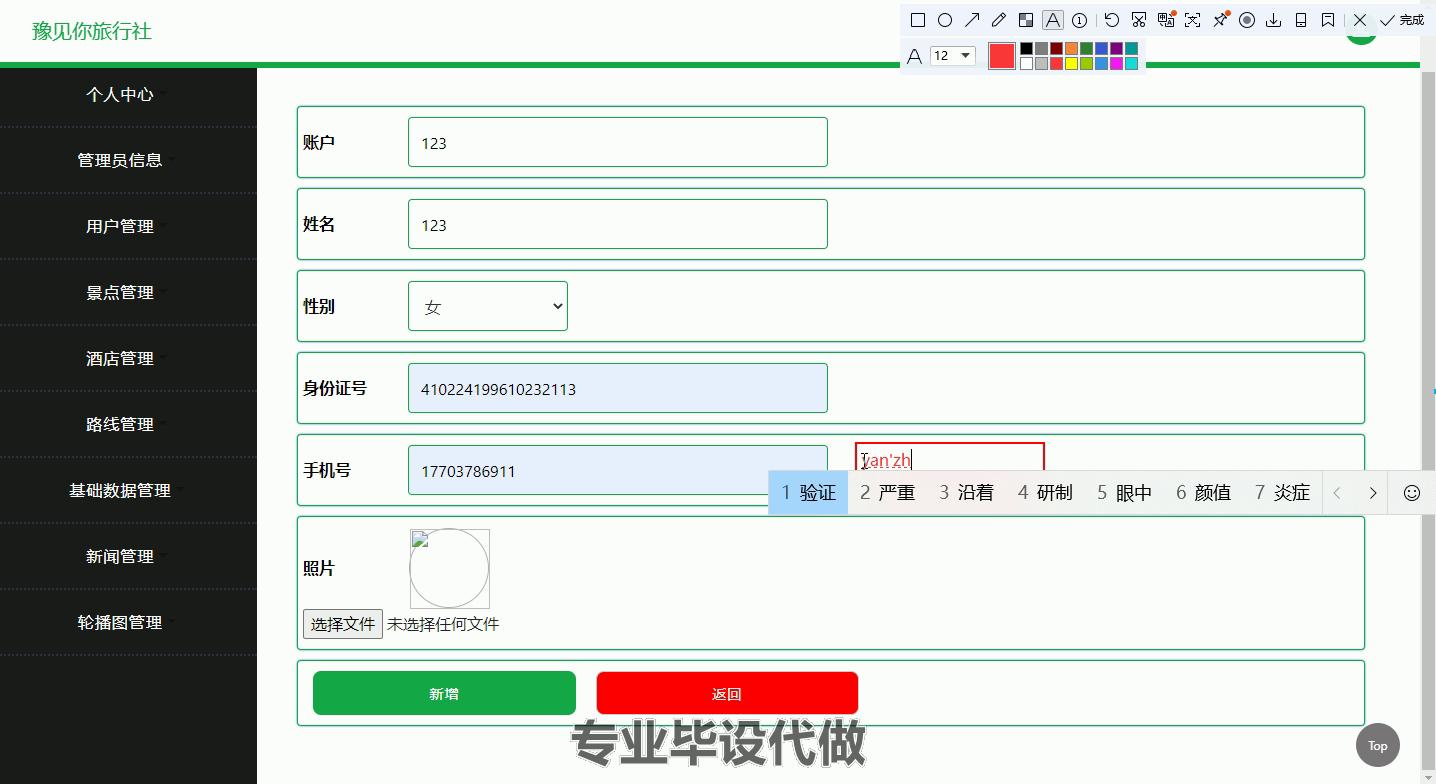Click 选择文件 to upload photo
The width and height of the screenshot is (1436, 784).
click(x=343, y=624)
